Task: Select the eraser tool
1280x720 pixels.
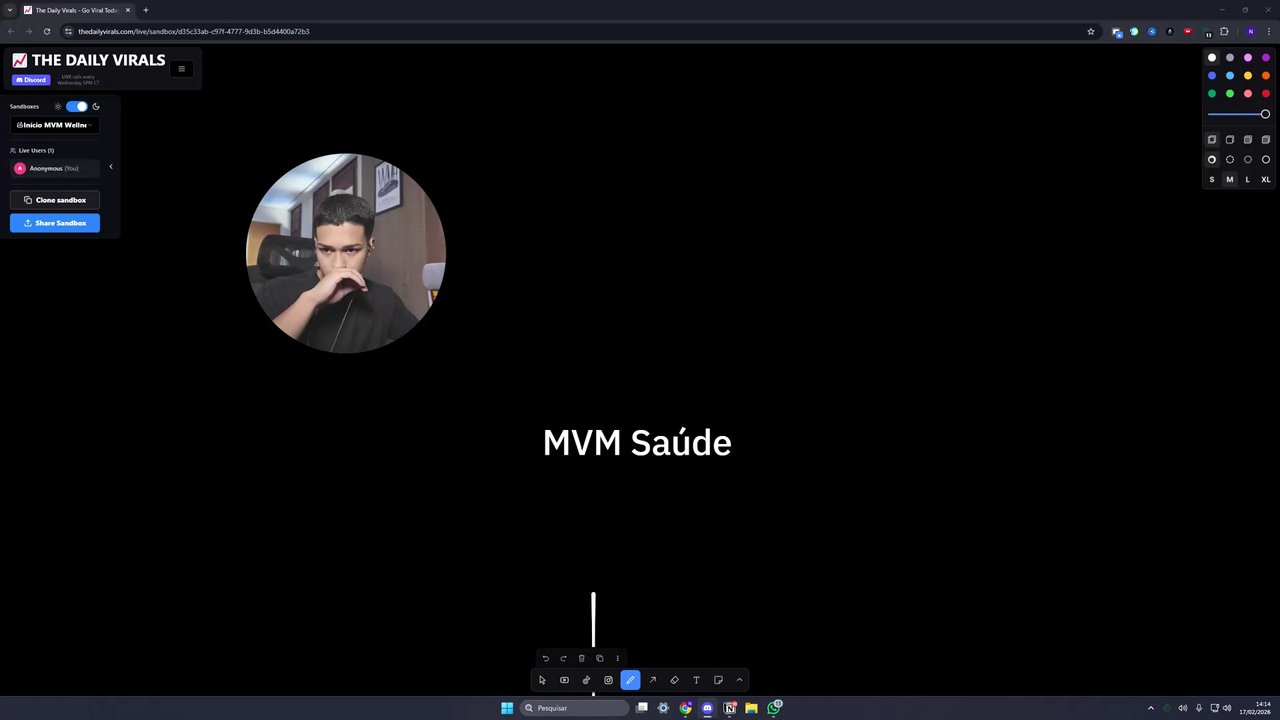Action: (674, 680)
